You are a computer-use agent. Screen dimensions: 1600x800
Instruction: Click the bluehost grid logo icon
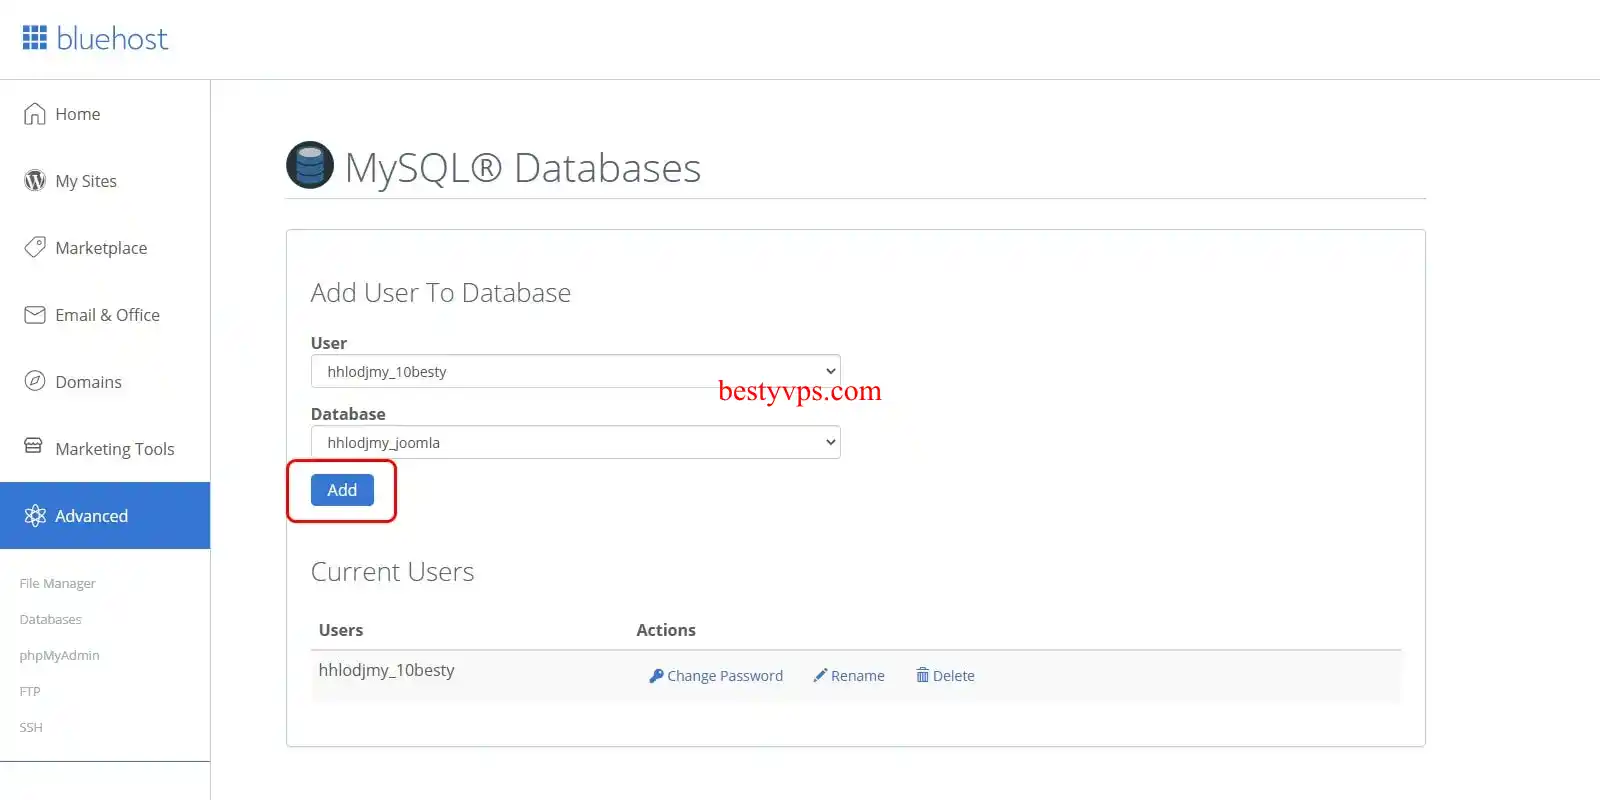35,38
